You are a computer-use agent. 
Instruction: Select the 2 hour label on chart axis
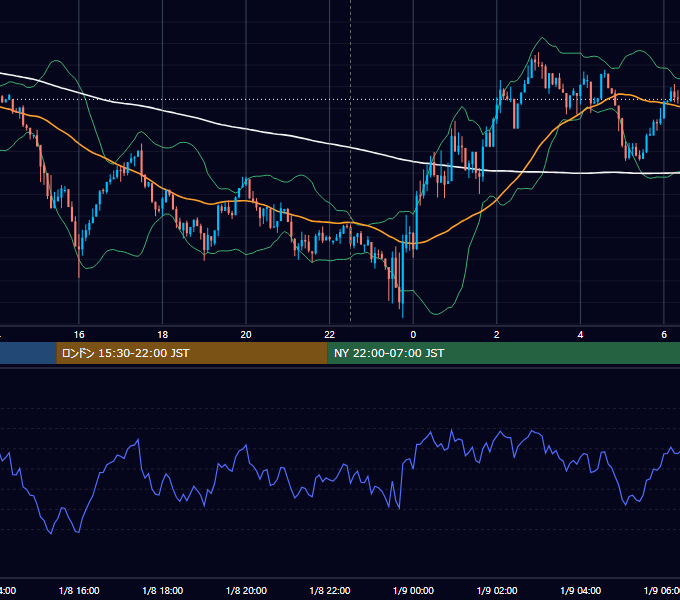click(497, 335)
